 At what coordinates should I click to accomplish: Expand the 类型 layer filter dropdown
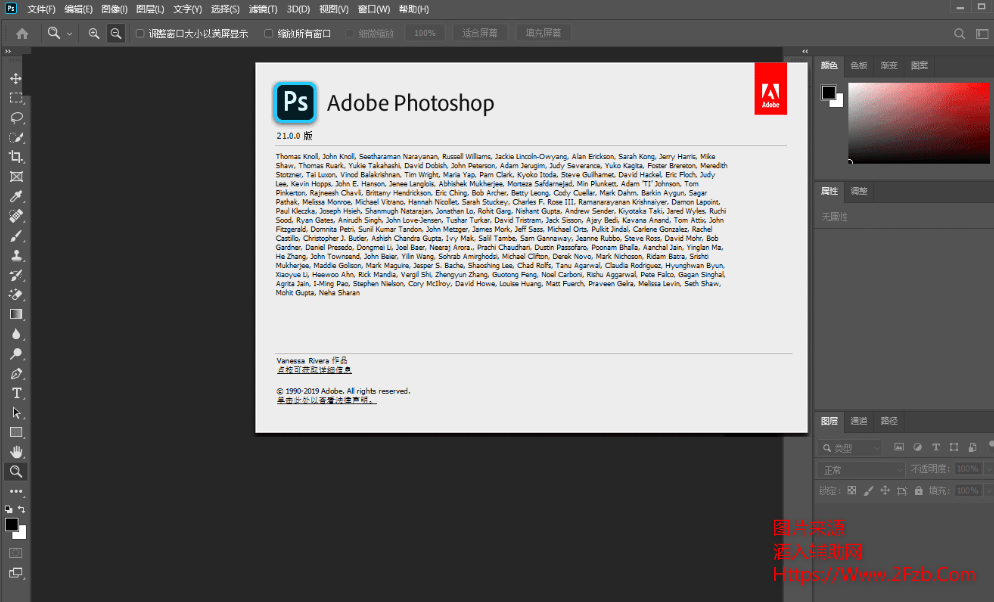click(x=851, y=447)
